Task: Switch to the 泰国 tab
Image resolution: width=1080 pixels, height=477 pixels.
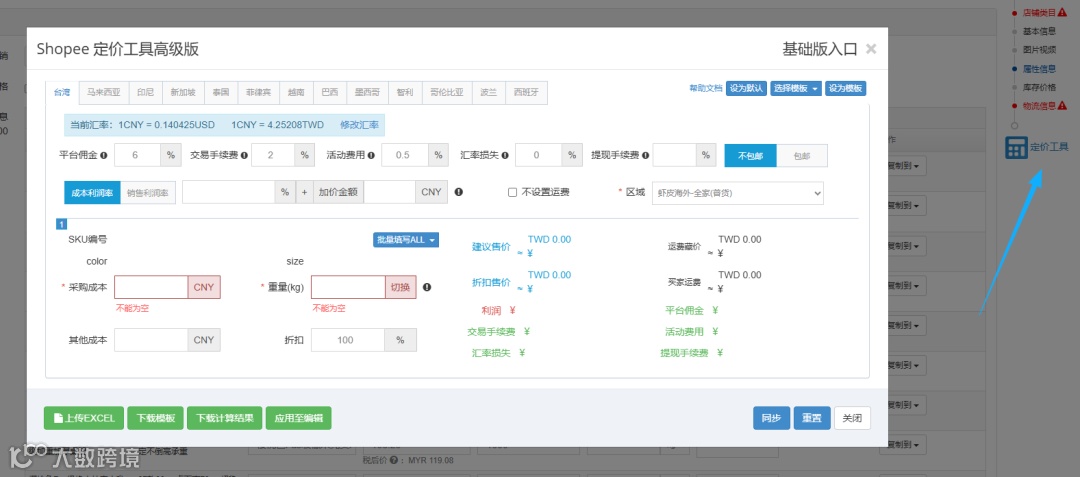Action: coord(221,92)
